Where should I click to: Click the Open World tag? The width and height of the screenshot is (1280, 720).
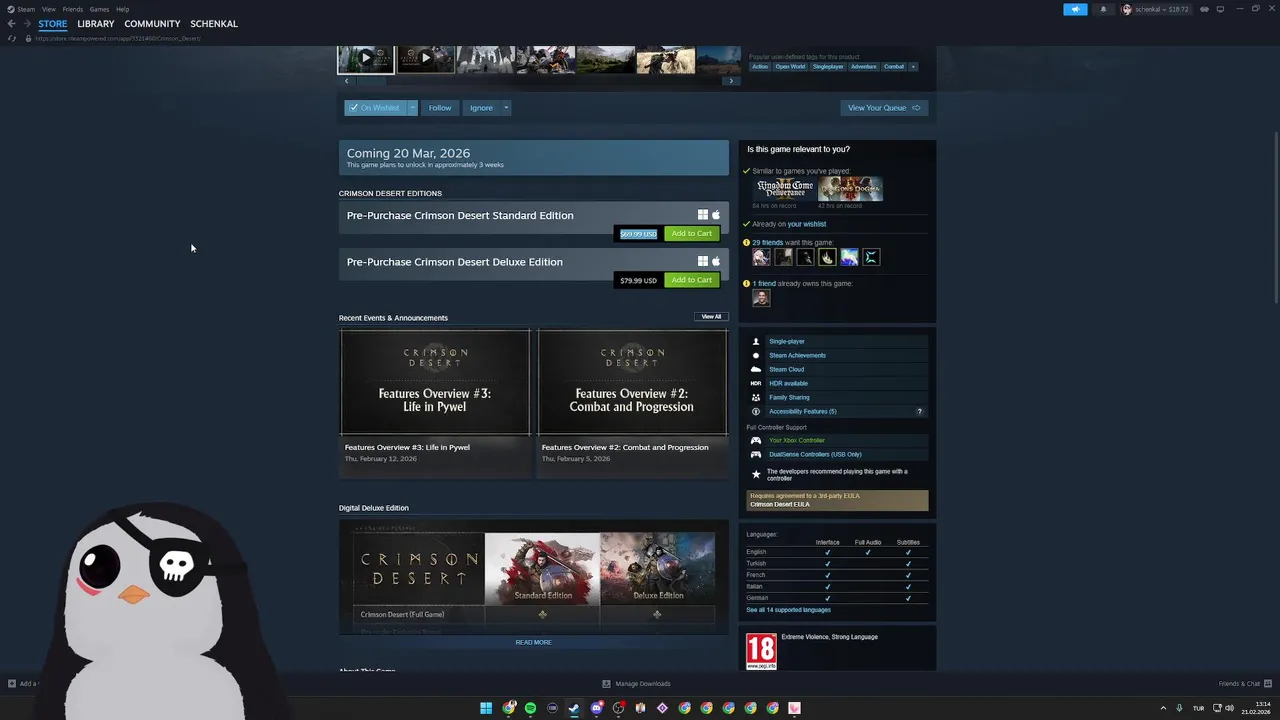[x=790, y=67]
